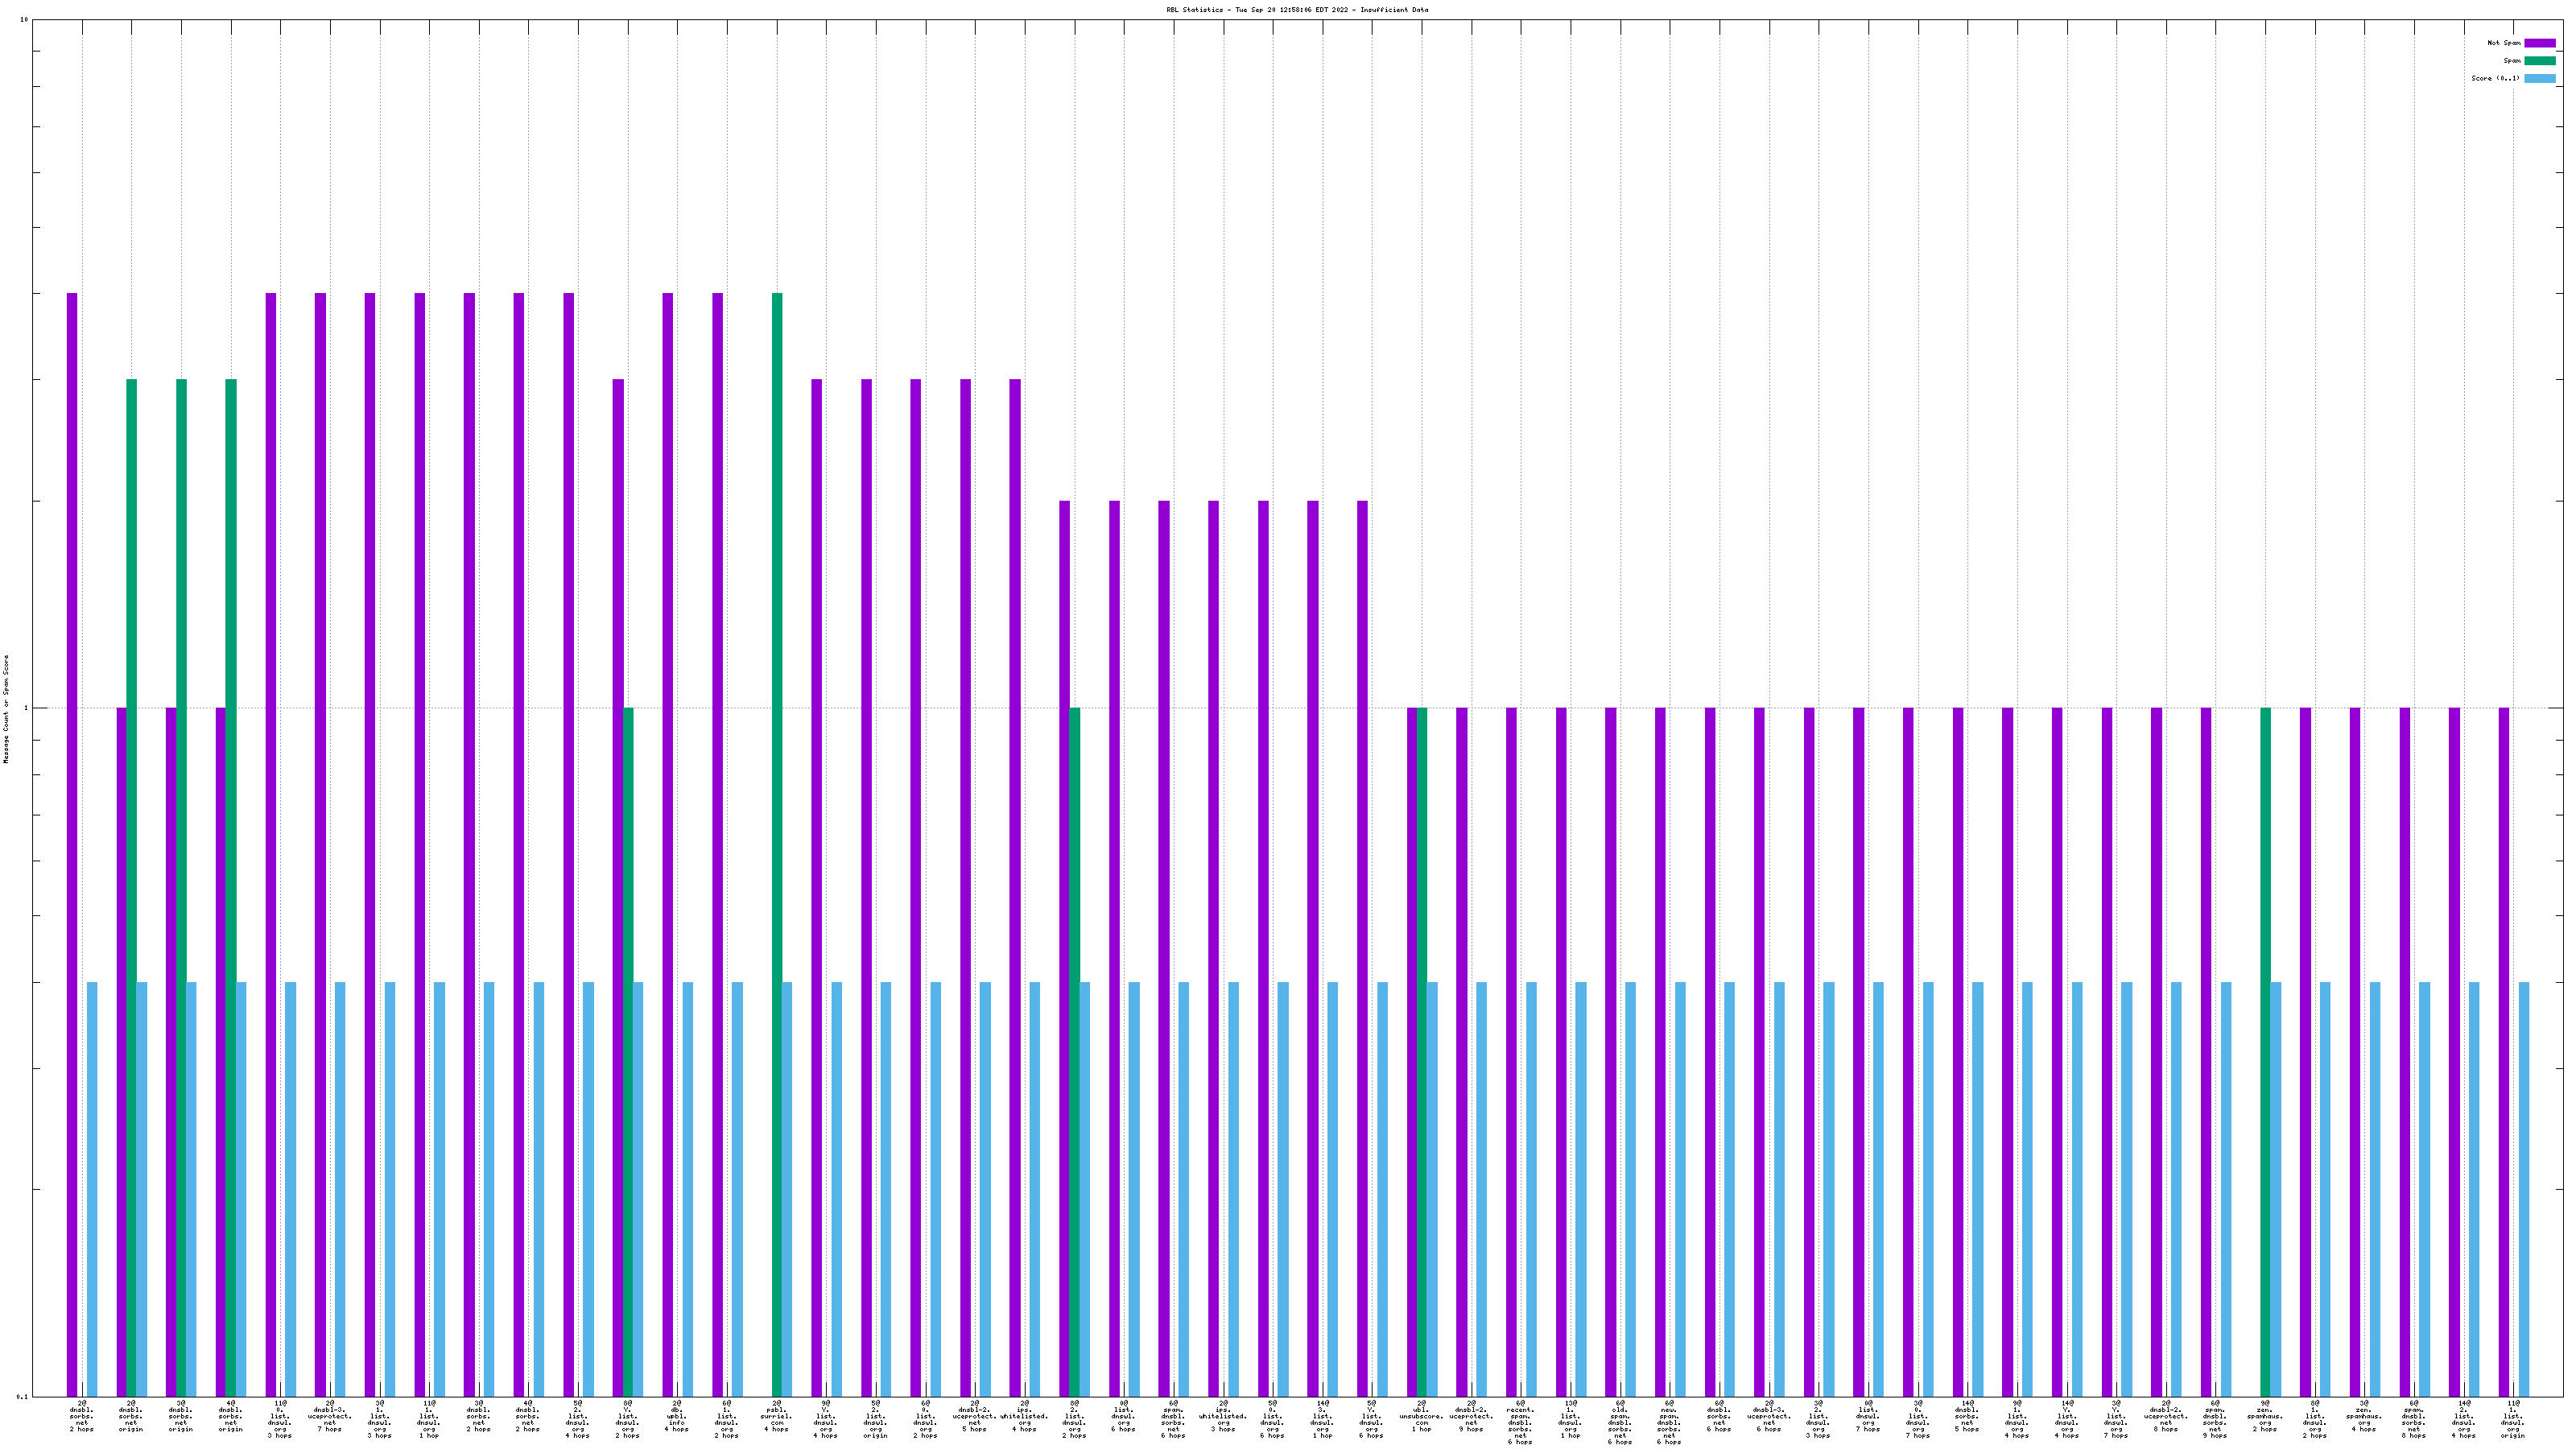Click the ubl.unsubscore.com 1 hop label
The image size is (2576, 1449).
1421,1416
